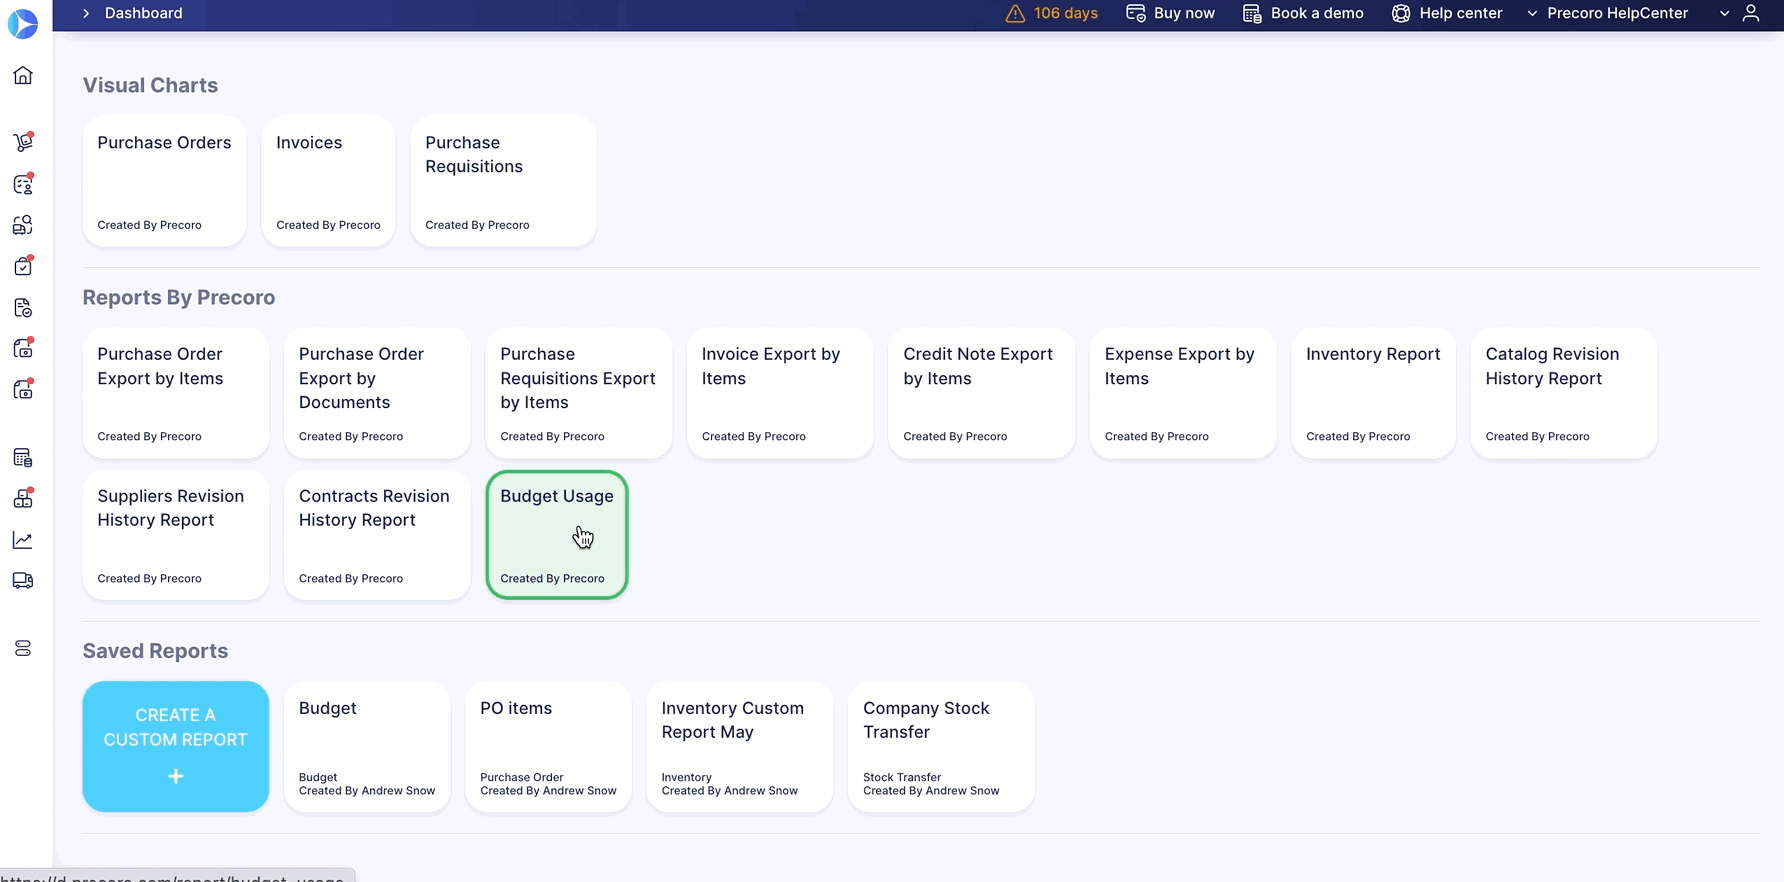The height and width of the screenshot is (882, 1784).
Task: Open the clipboard checkmark sidebar icon
Action: coord(23,266)
